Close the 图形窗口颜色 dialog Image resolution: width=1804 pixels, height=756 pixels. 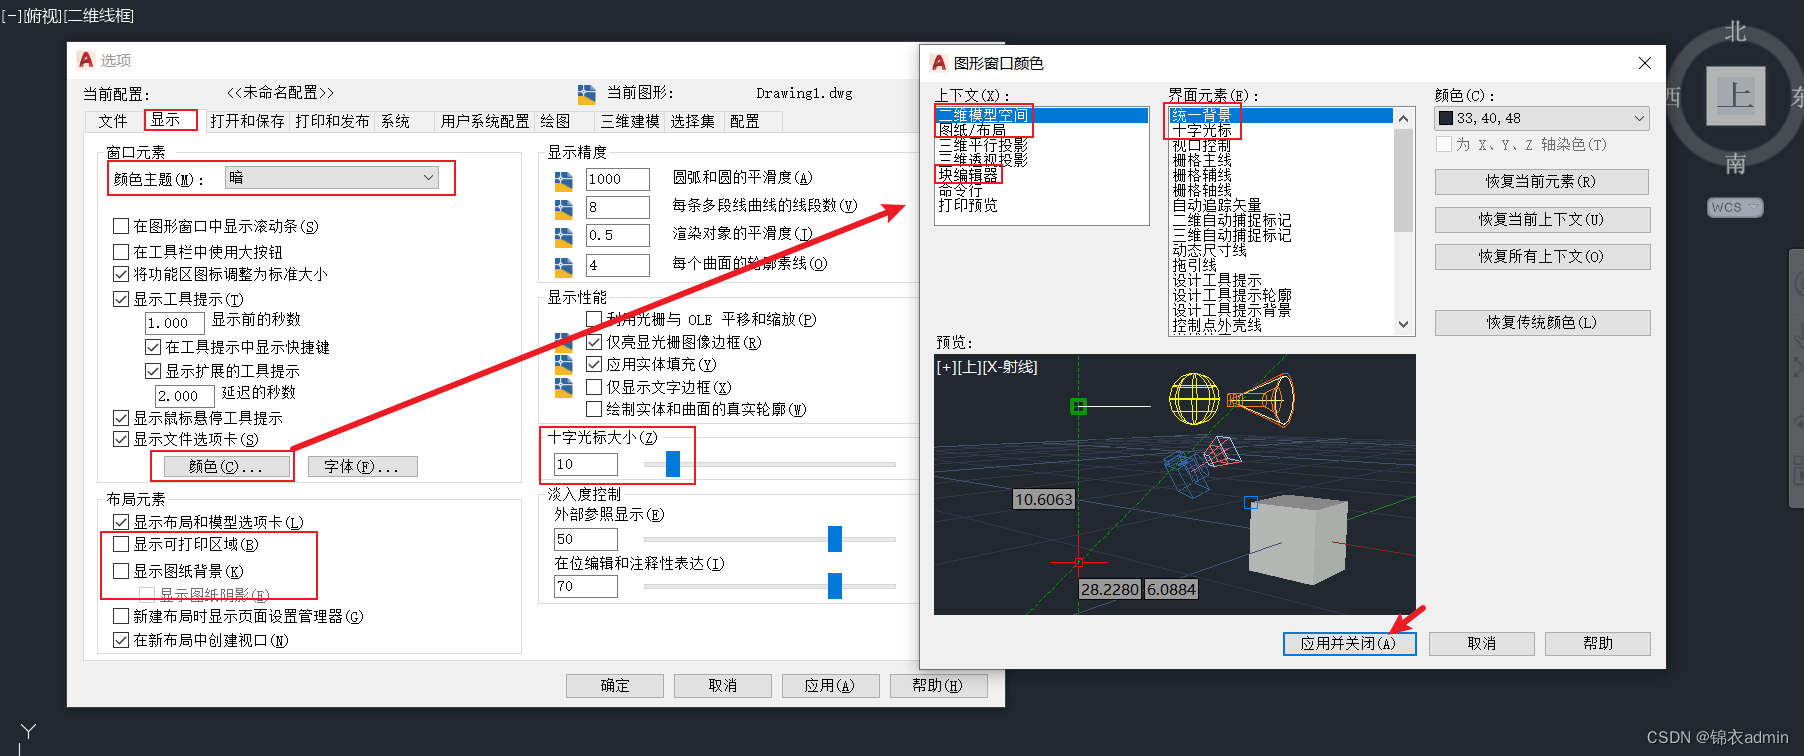click(x=1645, y=63)
